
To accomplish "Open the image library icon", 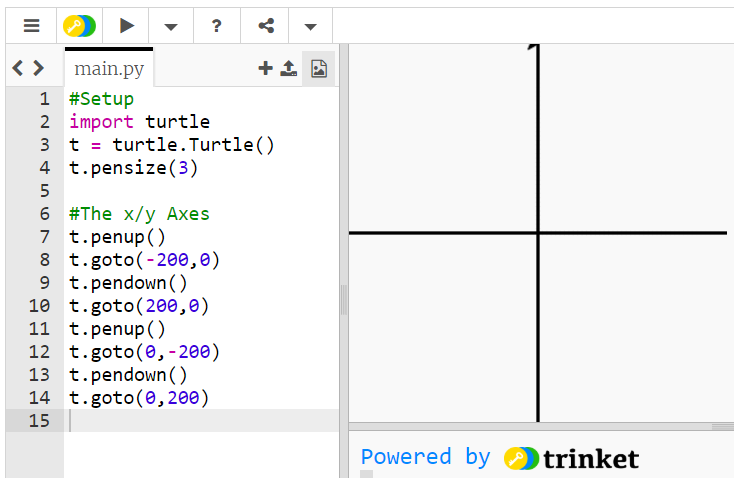I will pos(319,68).
